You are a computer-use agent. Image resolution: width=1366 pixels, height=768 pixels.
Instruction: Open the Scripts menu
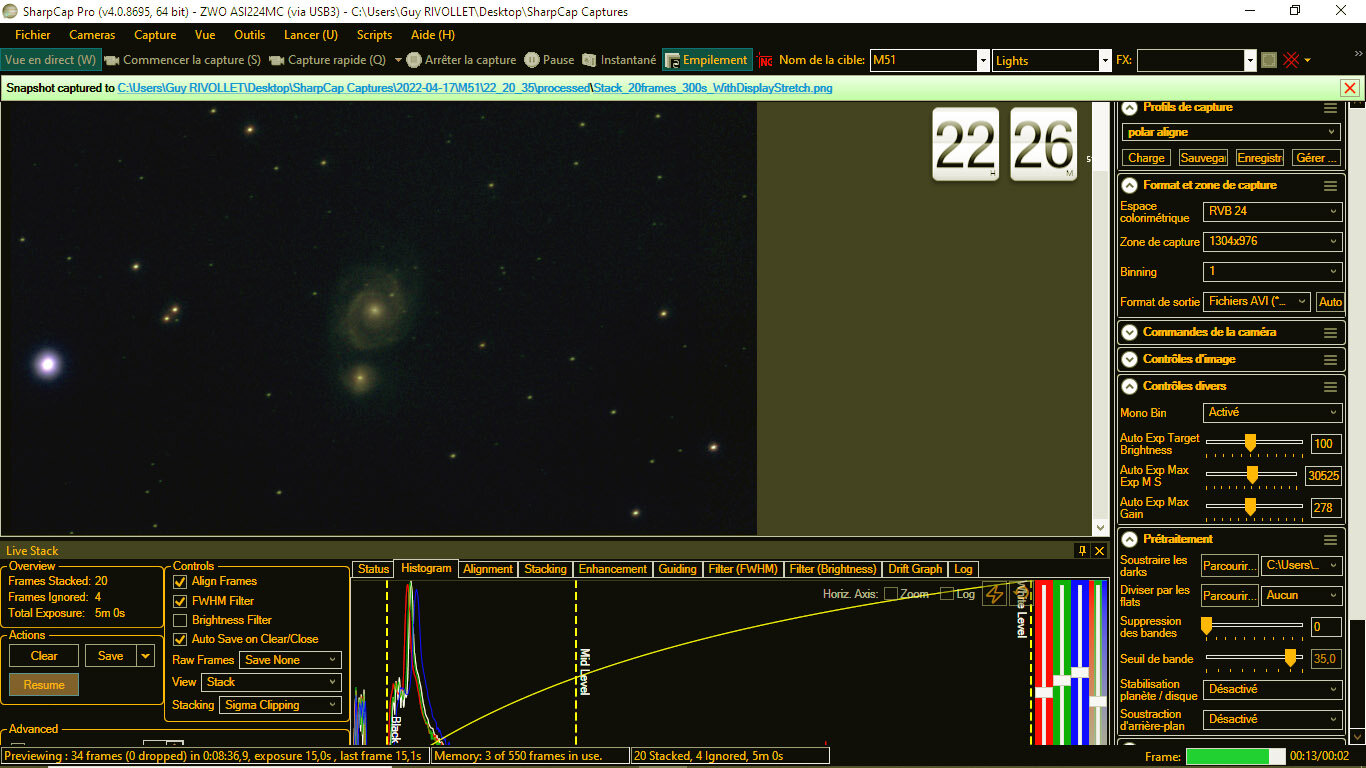[375, 35]
